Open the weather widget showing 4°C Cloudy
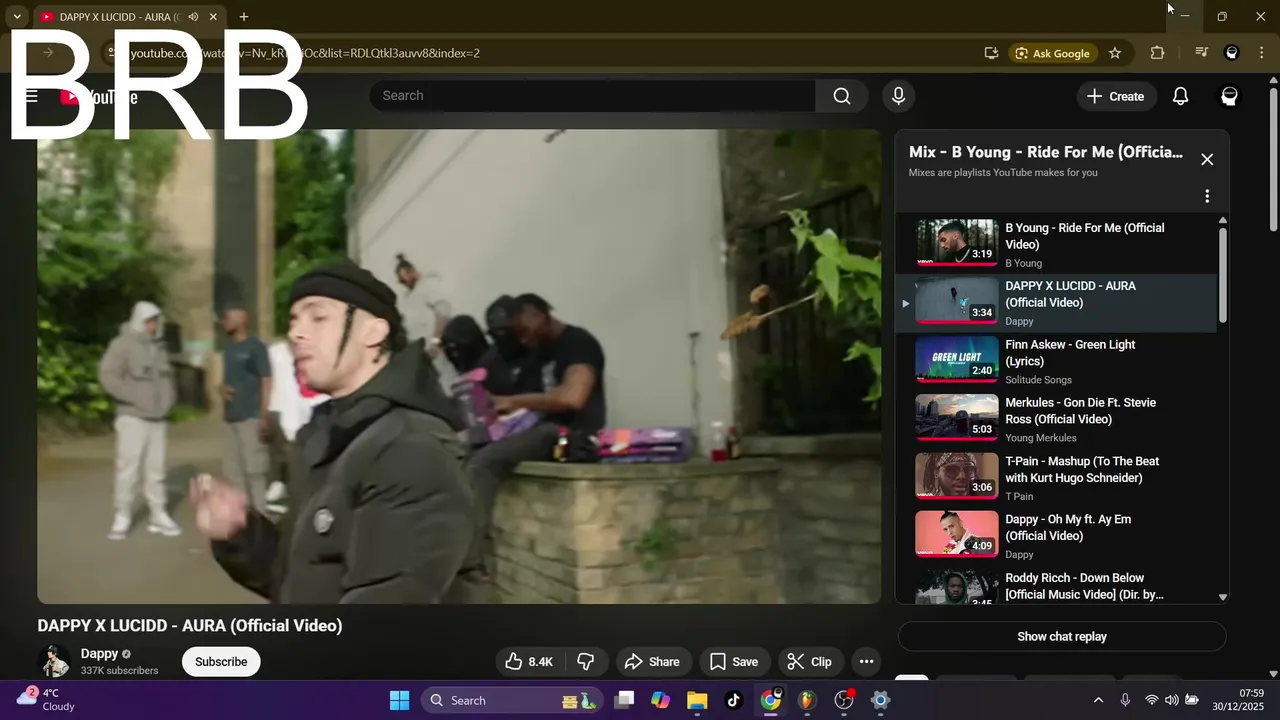Viewport: 1280px width, 720px height. [x=46, y=700]
